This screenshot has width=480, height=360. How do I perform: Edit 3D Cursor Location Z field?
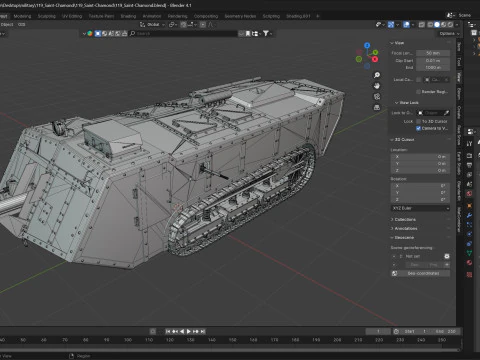pyautogui.click(x=420, y=170)
